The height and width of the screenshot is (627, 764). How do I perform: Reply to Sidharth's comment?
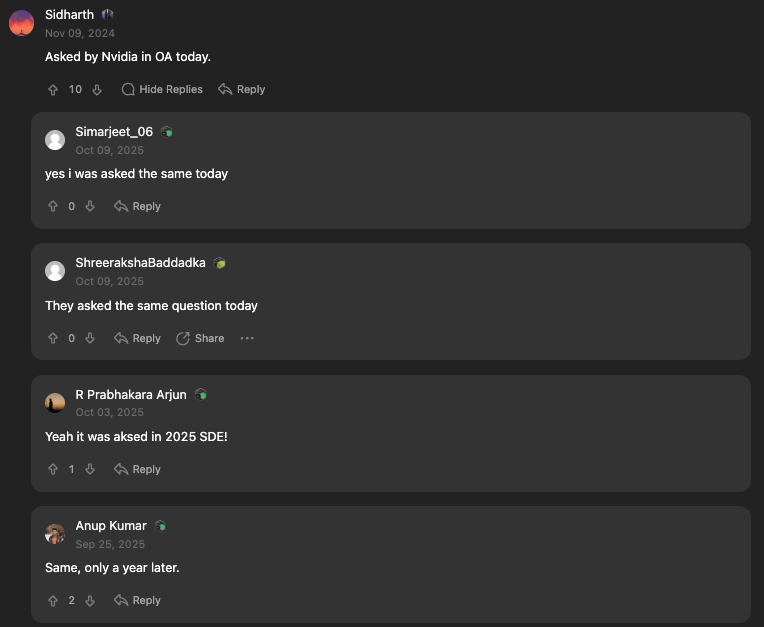coord(242,90)
